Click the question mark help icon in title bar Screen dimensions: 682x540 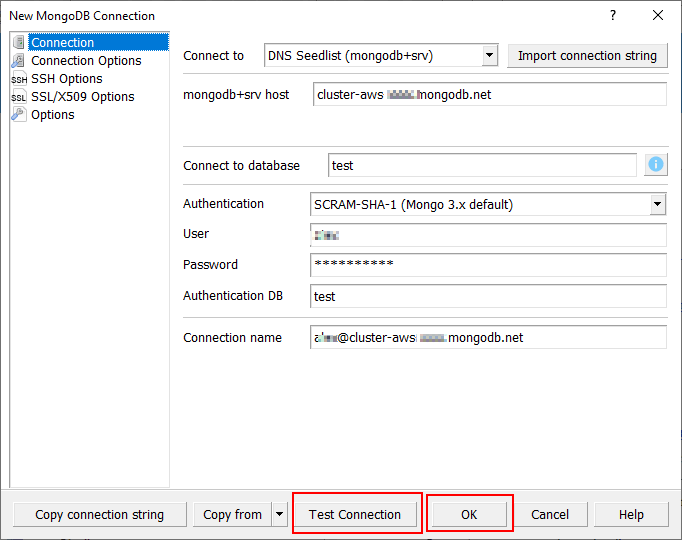click(613, 15)
